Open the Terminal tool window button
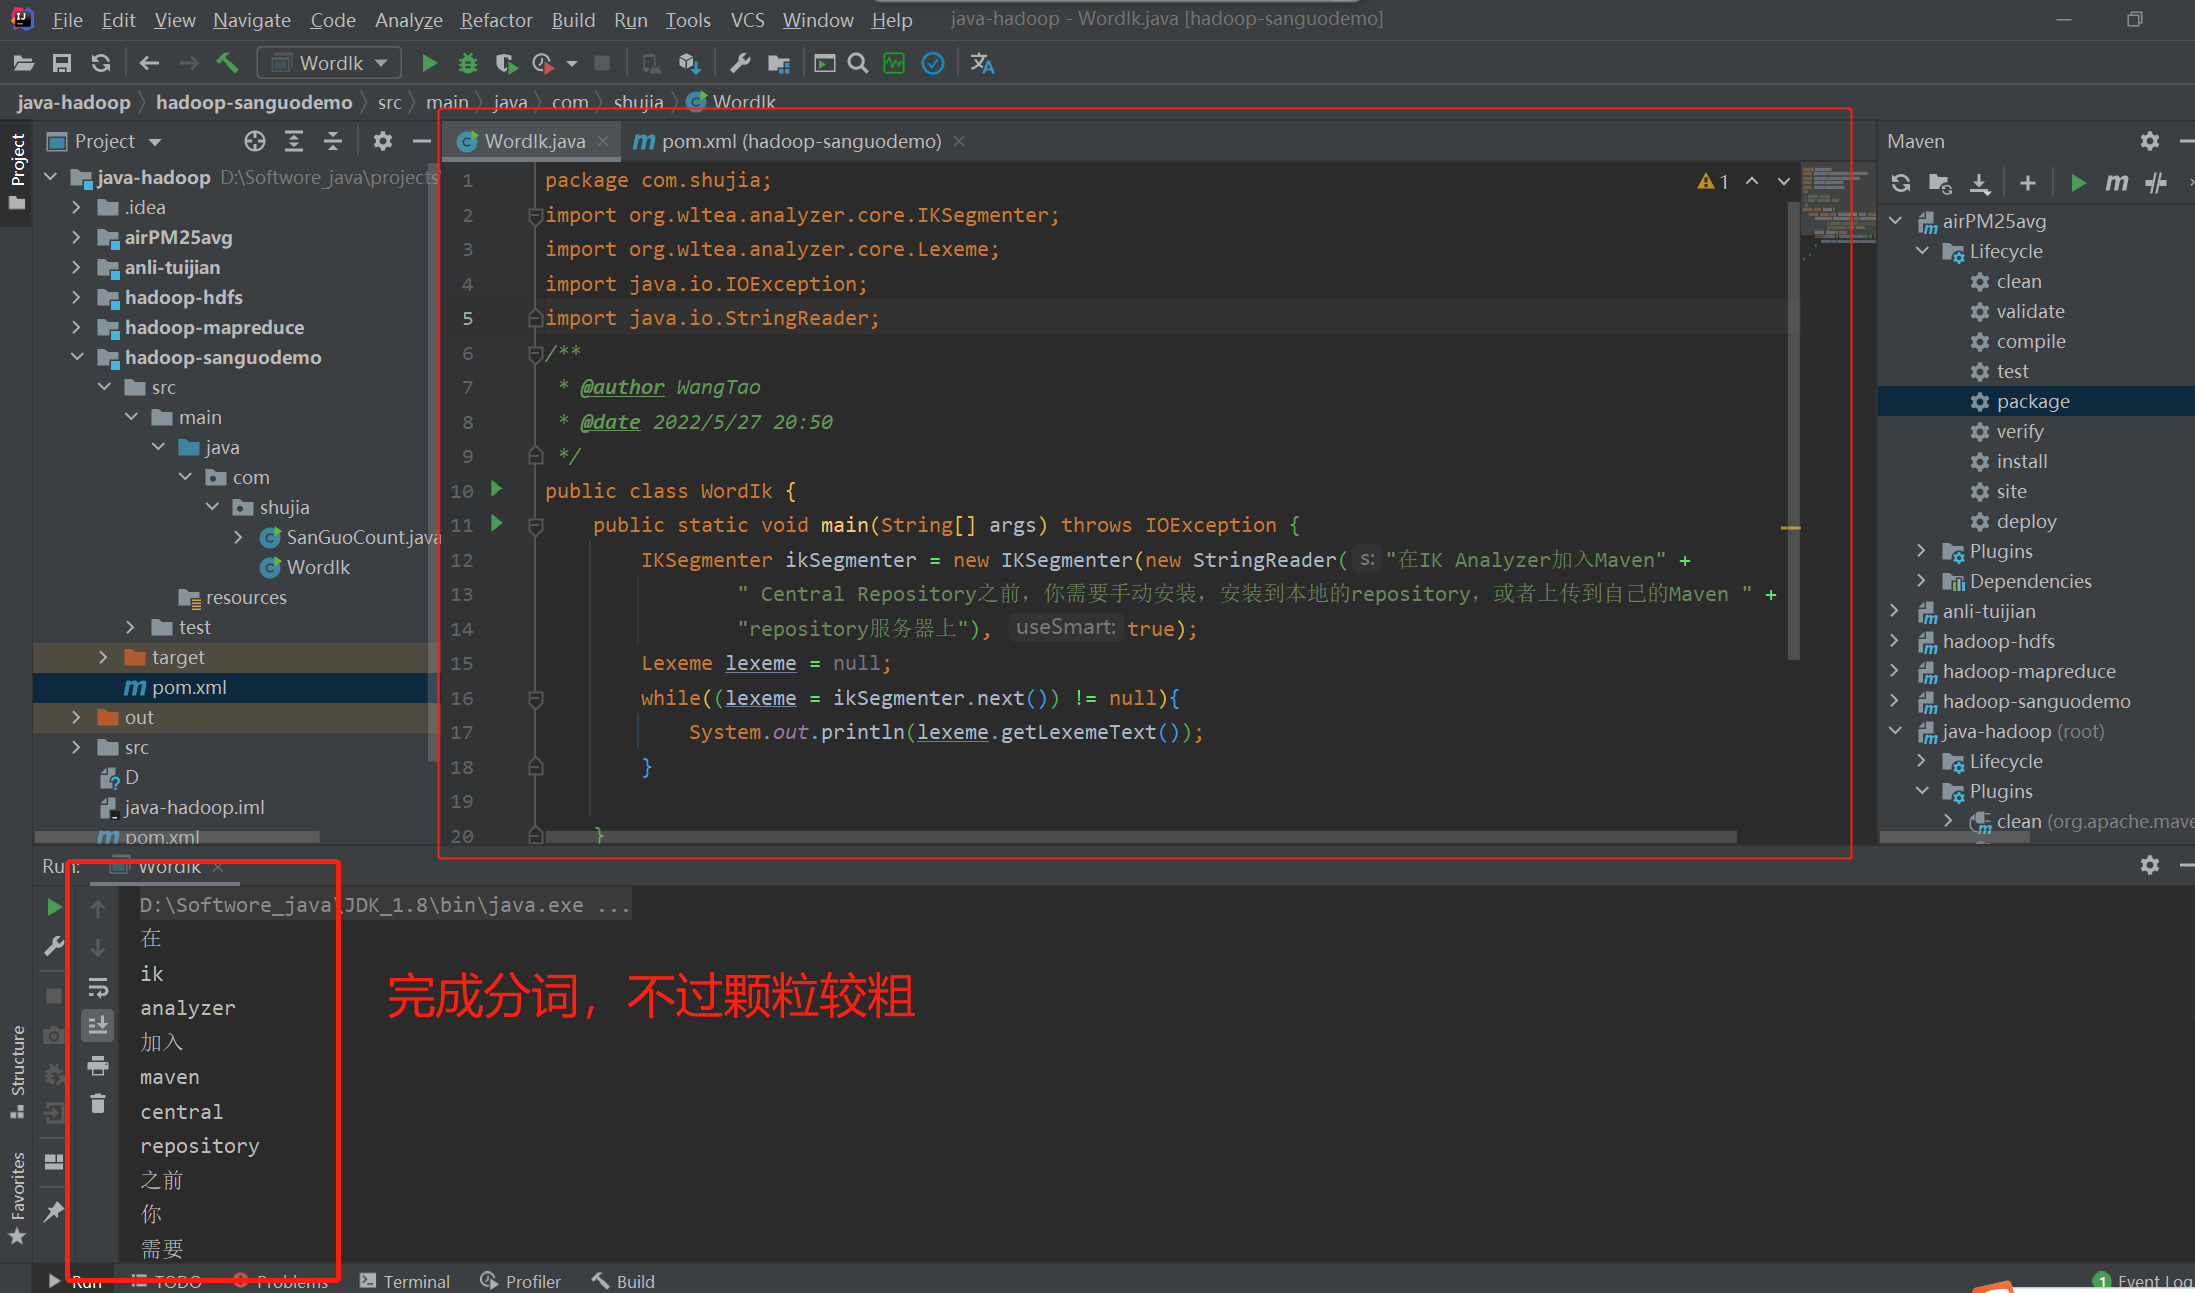Screen dimensions: 2195x1293 pos(405,1281)
